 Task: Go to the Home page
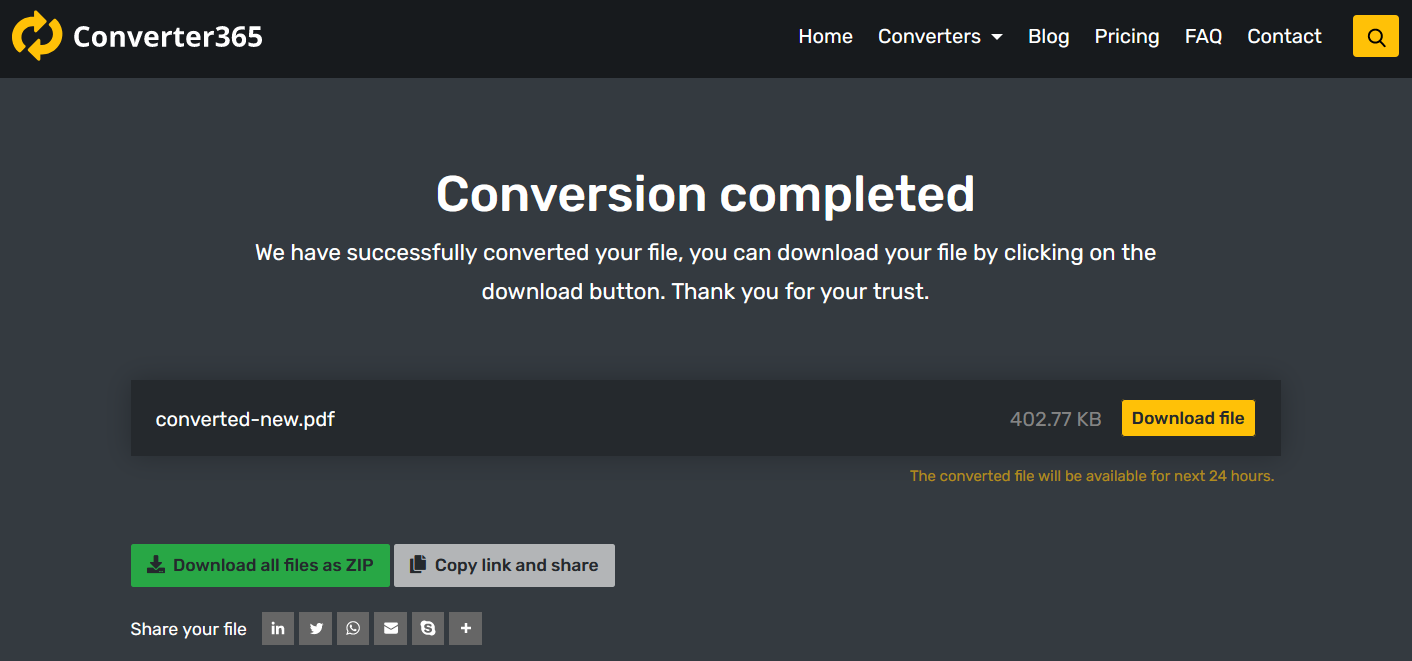pos(825,37)
